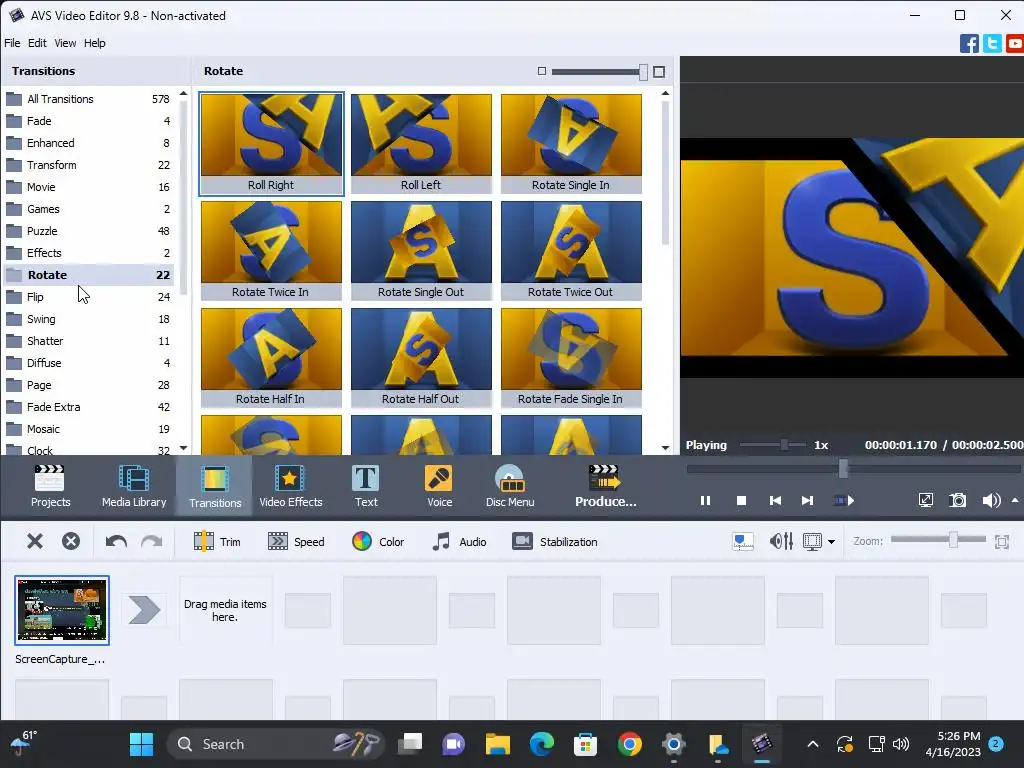Redo the last action
Screen dimensions: 1024x768
pos(152,541)
